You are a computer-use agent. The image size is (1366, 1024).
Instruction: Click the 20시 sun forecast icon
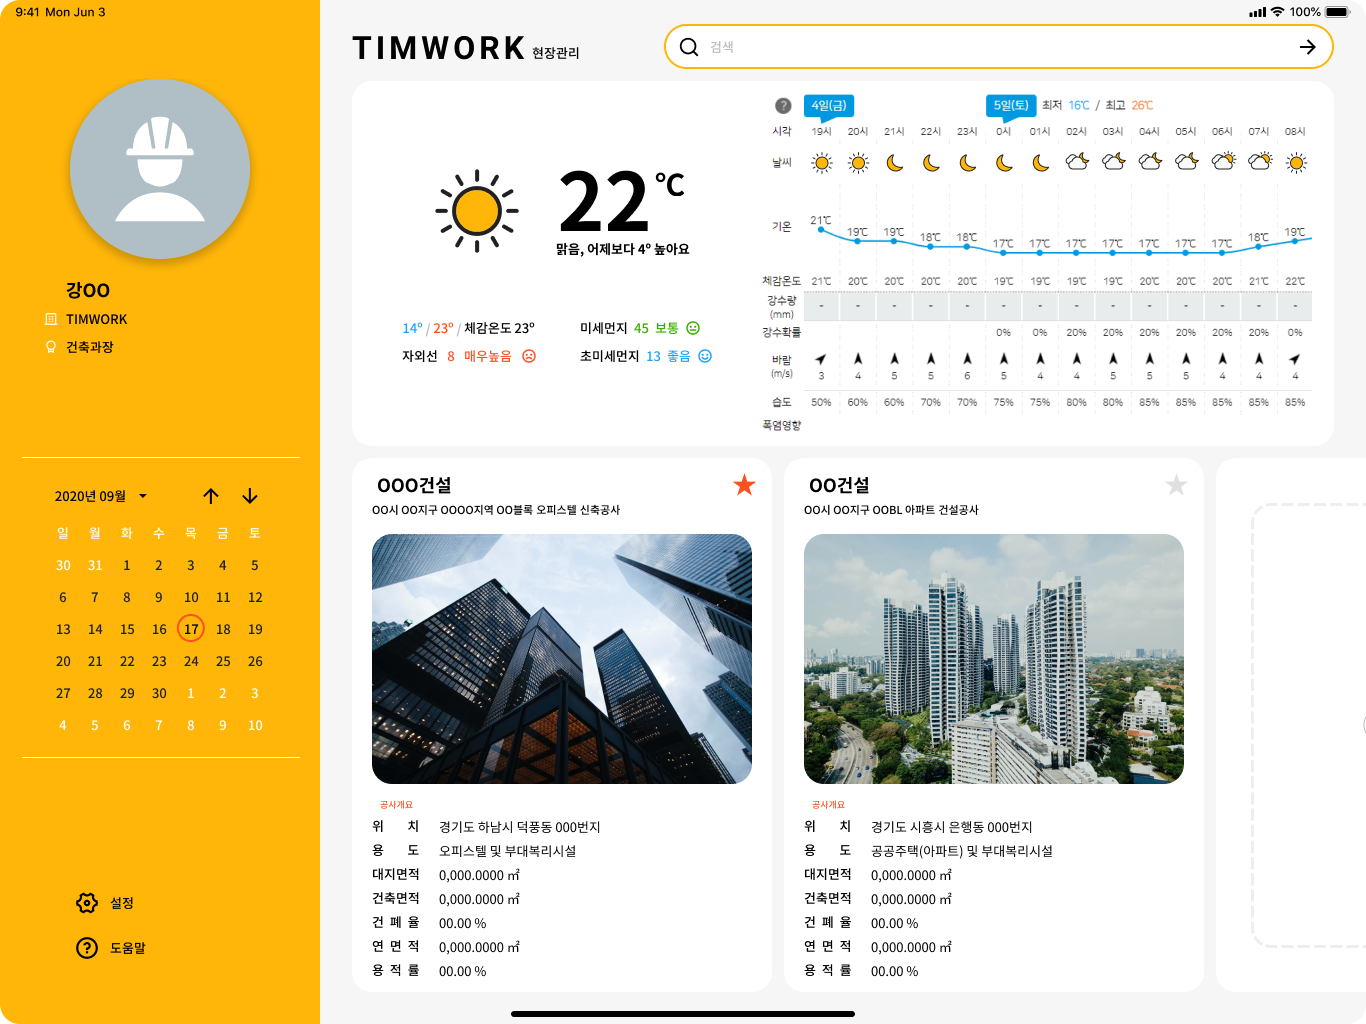click(858, 162)
